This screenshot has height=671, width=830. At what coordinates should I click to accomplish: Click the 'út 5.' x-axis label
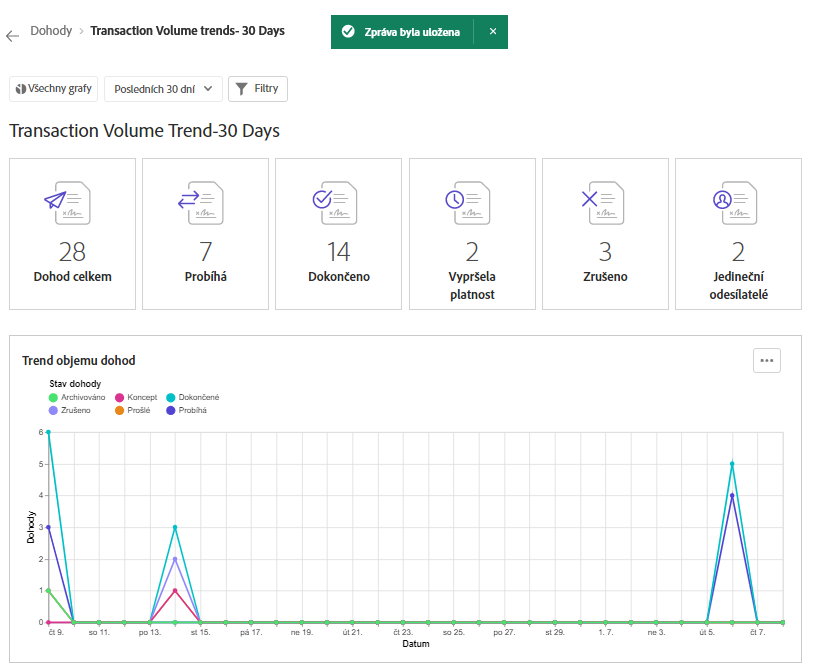pos(707,632)
